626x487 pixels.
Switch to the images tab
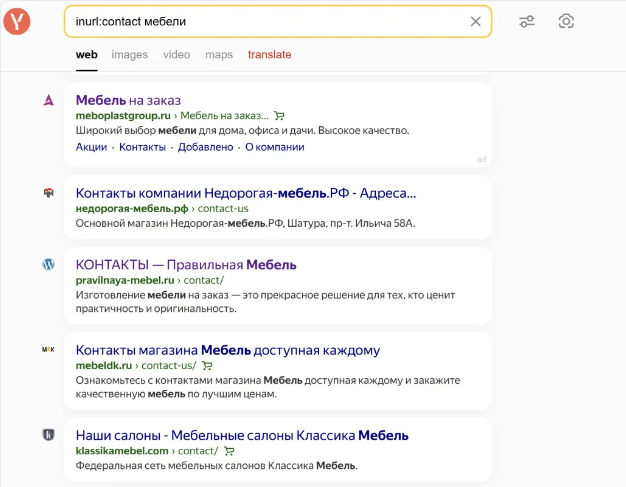(129, 55)
